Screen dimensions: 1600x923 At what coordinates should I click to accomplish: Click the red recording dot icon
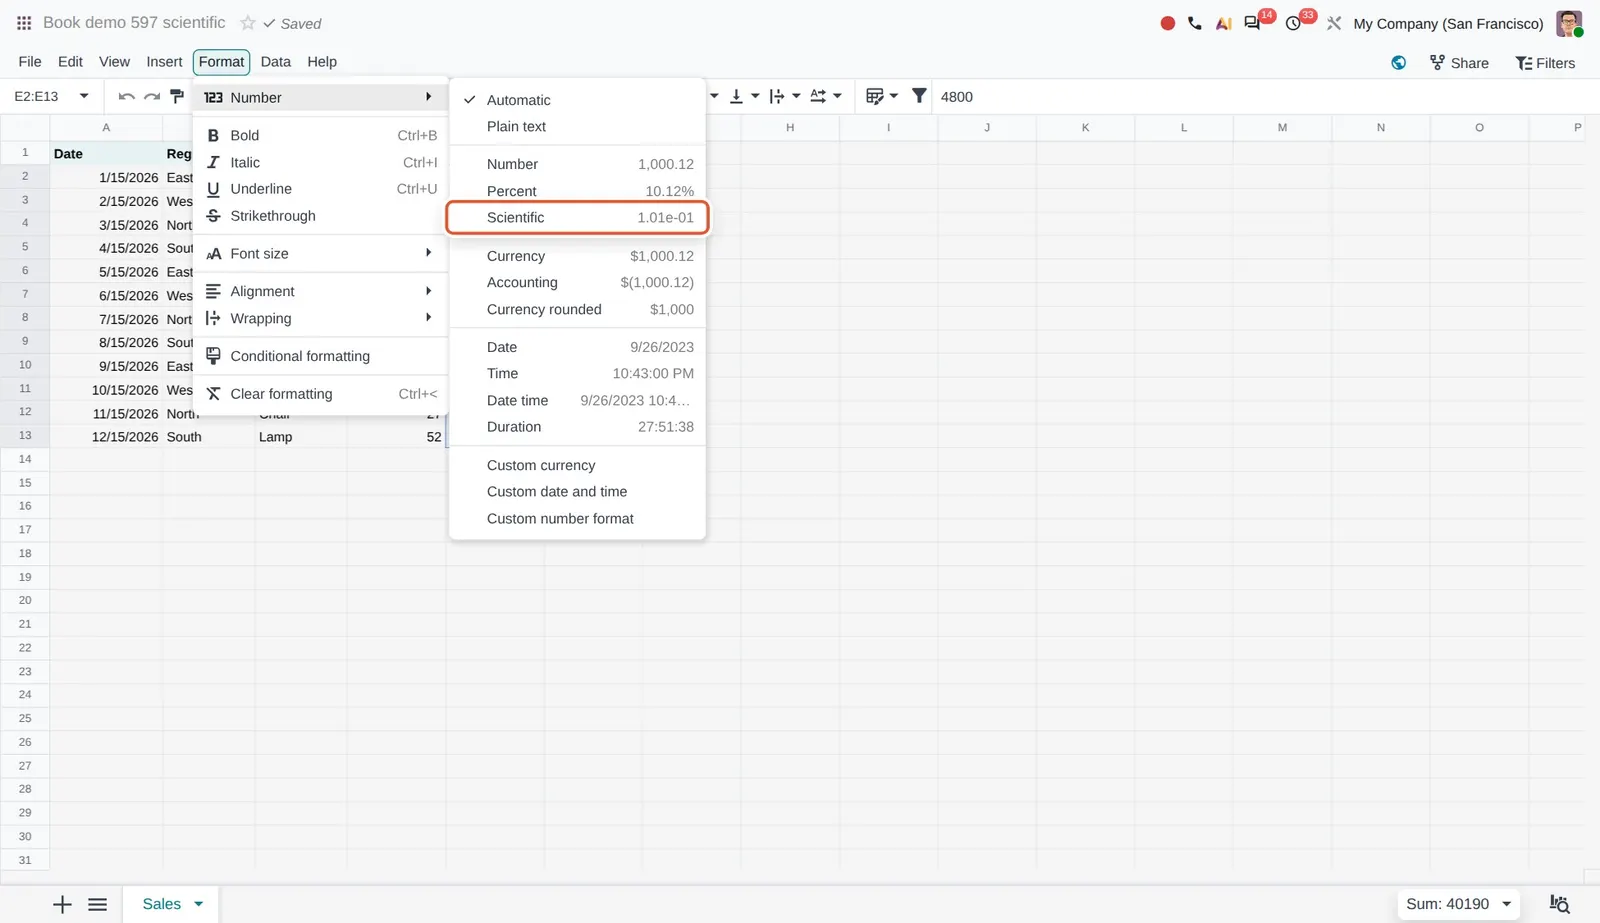[1167, 23]
